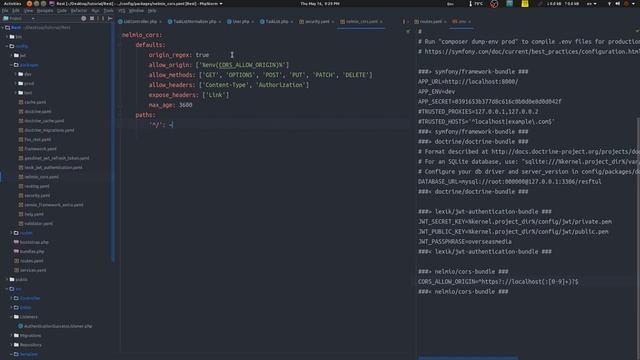The image size is (640, 360).
Task: Switch to the TaskList.php editor tab
Action: [276, 22]
